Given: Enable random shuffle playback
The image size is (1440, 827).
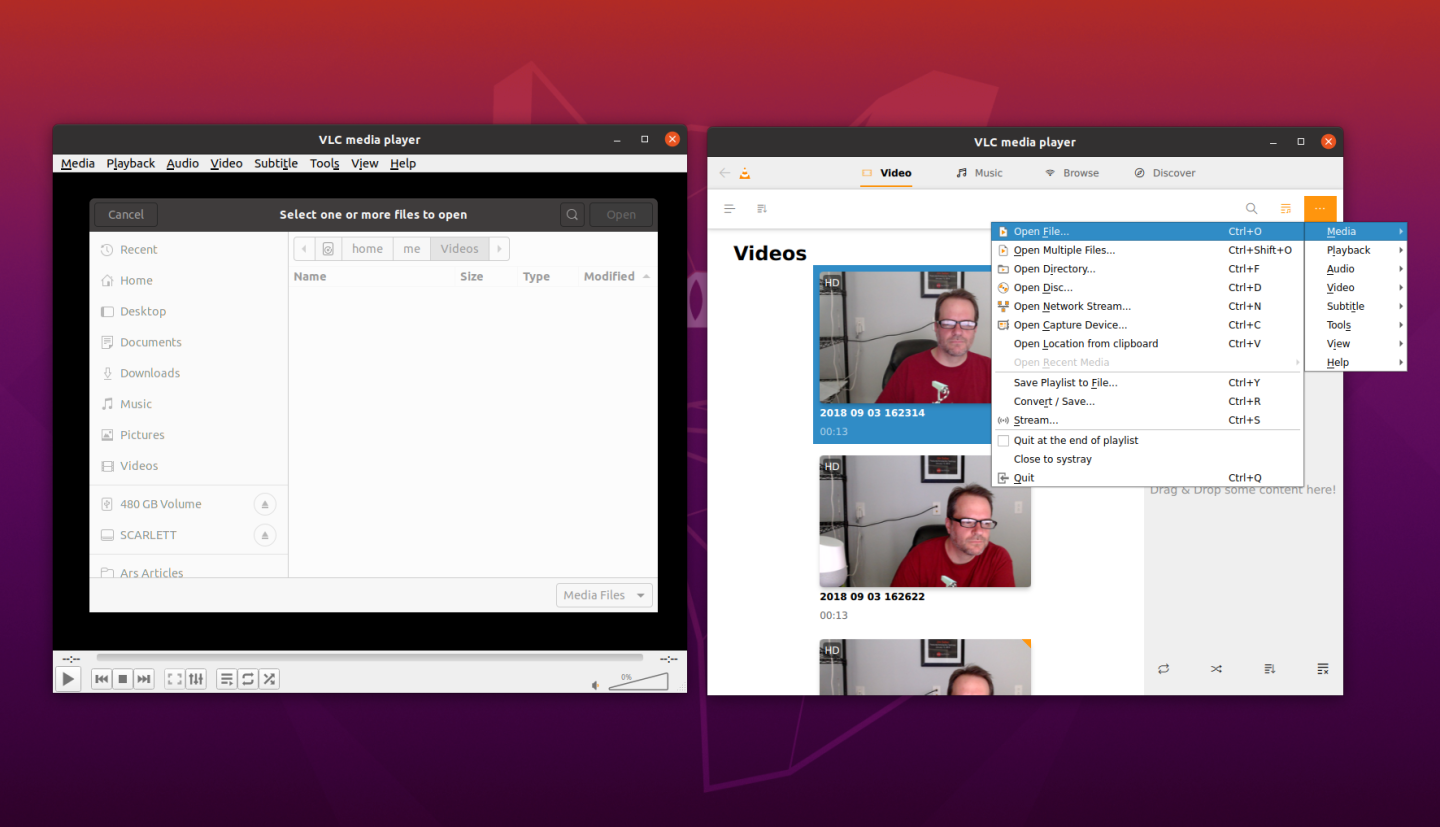Looking at the screenshot, I should pyautogui.click(x=269, y=678).
